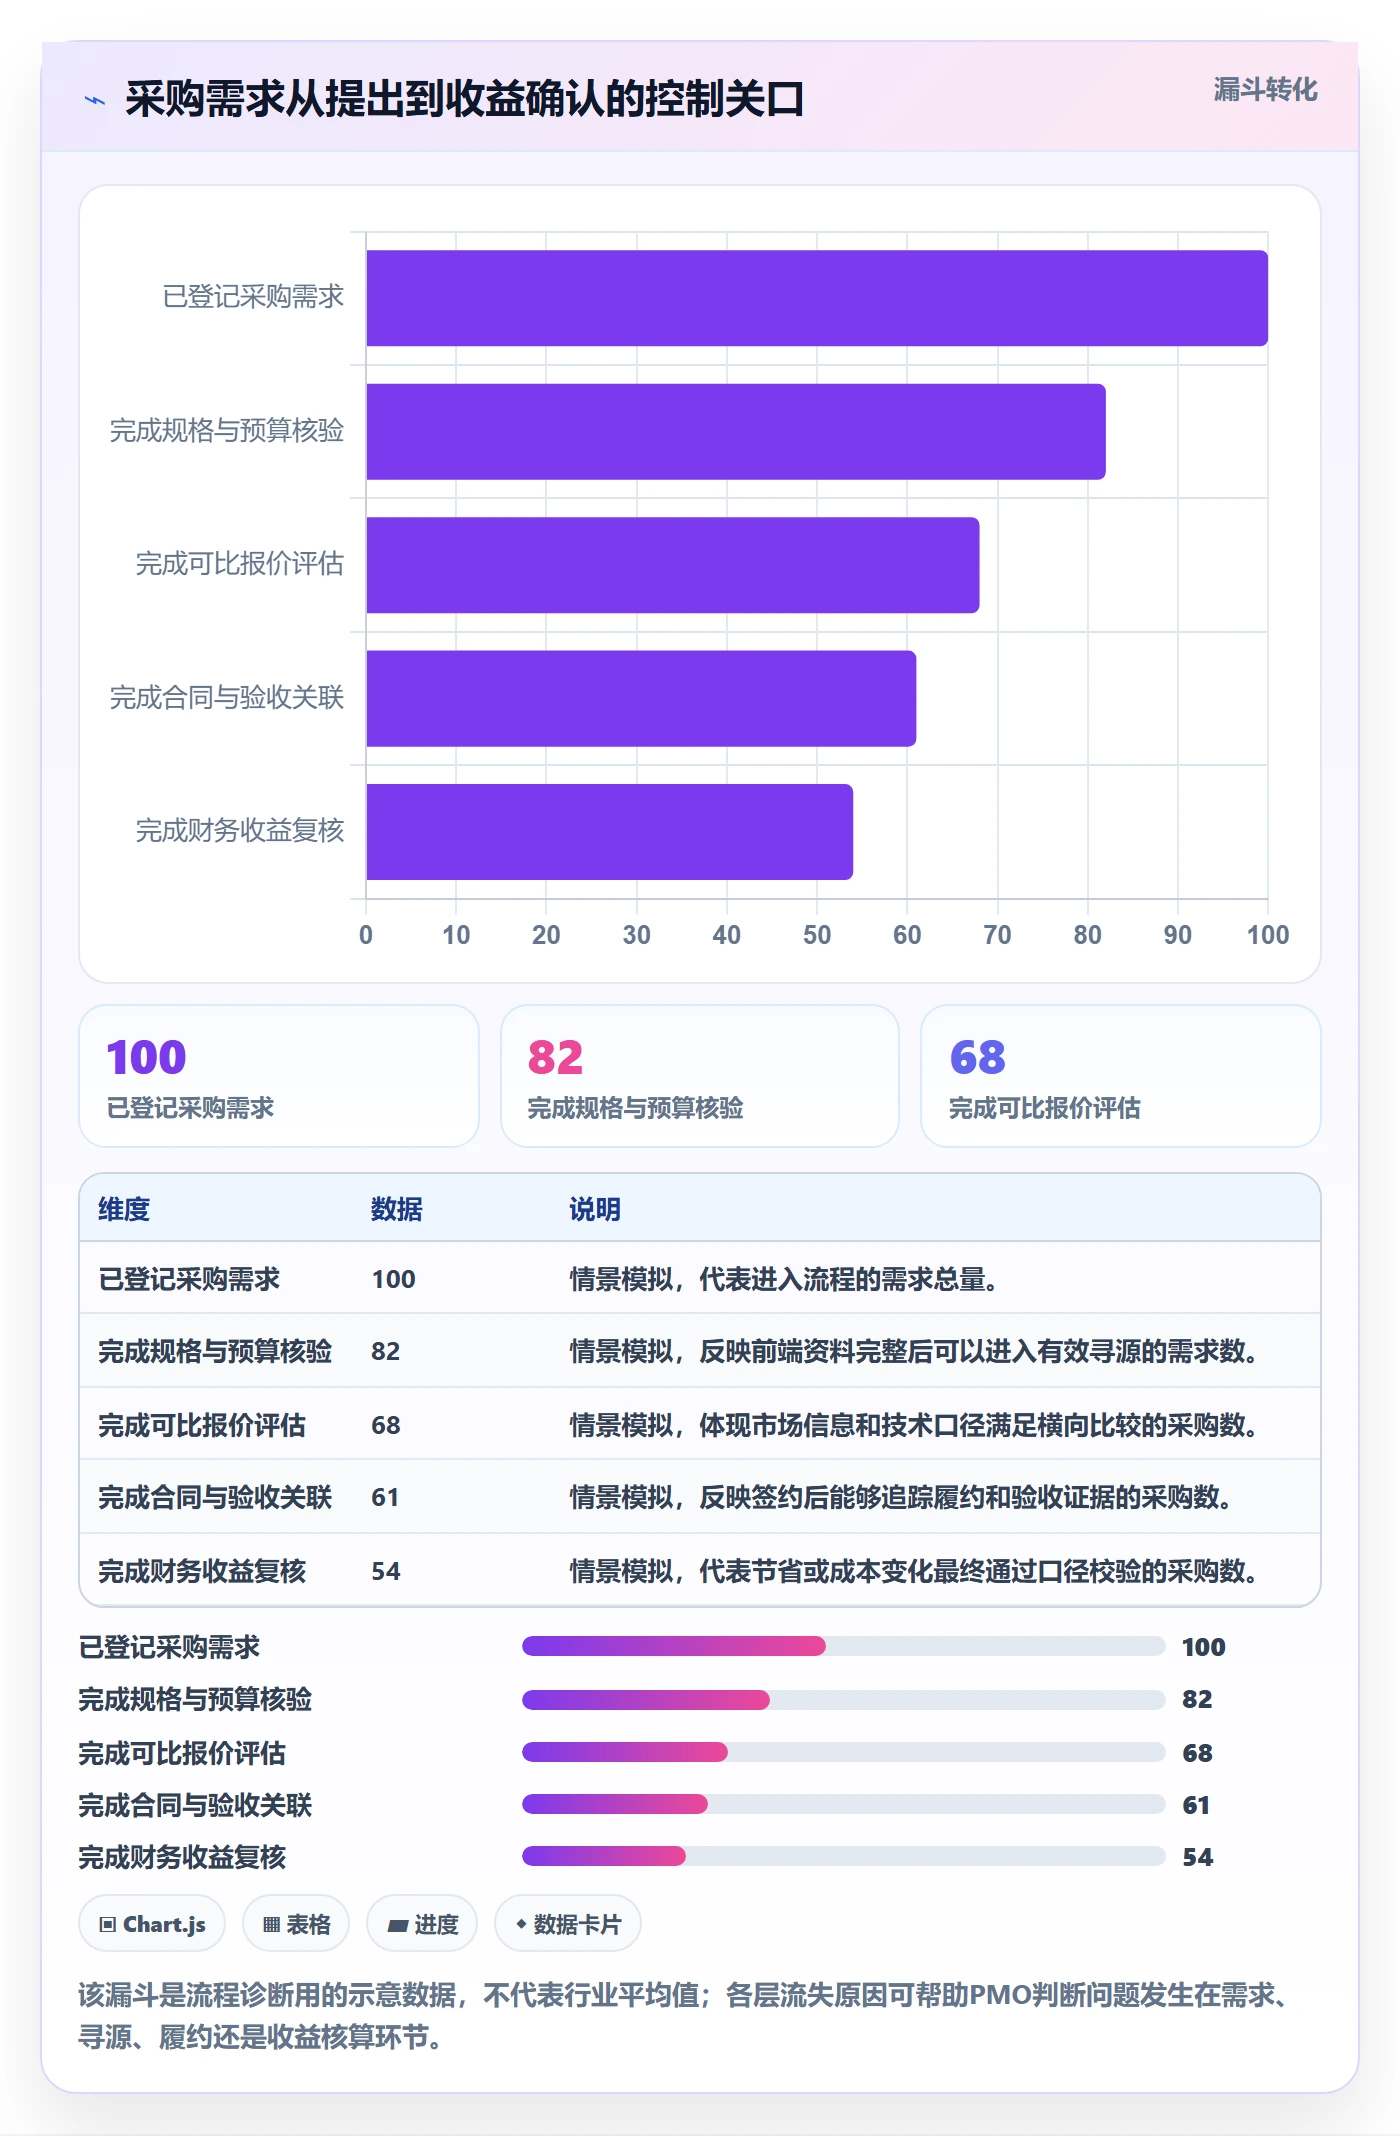The width and height of the screenshot is (1400, 2136).
Task: Click table cell 完成规格与预算核验
Action: pyautogui.click(x=215, y=1351)
